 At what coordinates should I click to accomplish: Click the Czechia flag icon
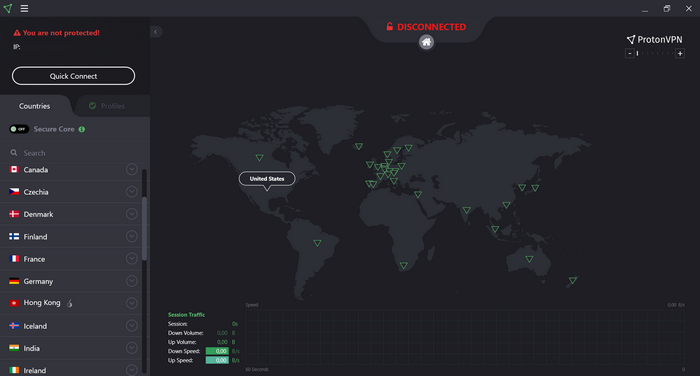[14, 192]
